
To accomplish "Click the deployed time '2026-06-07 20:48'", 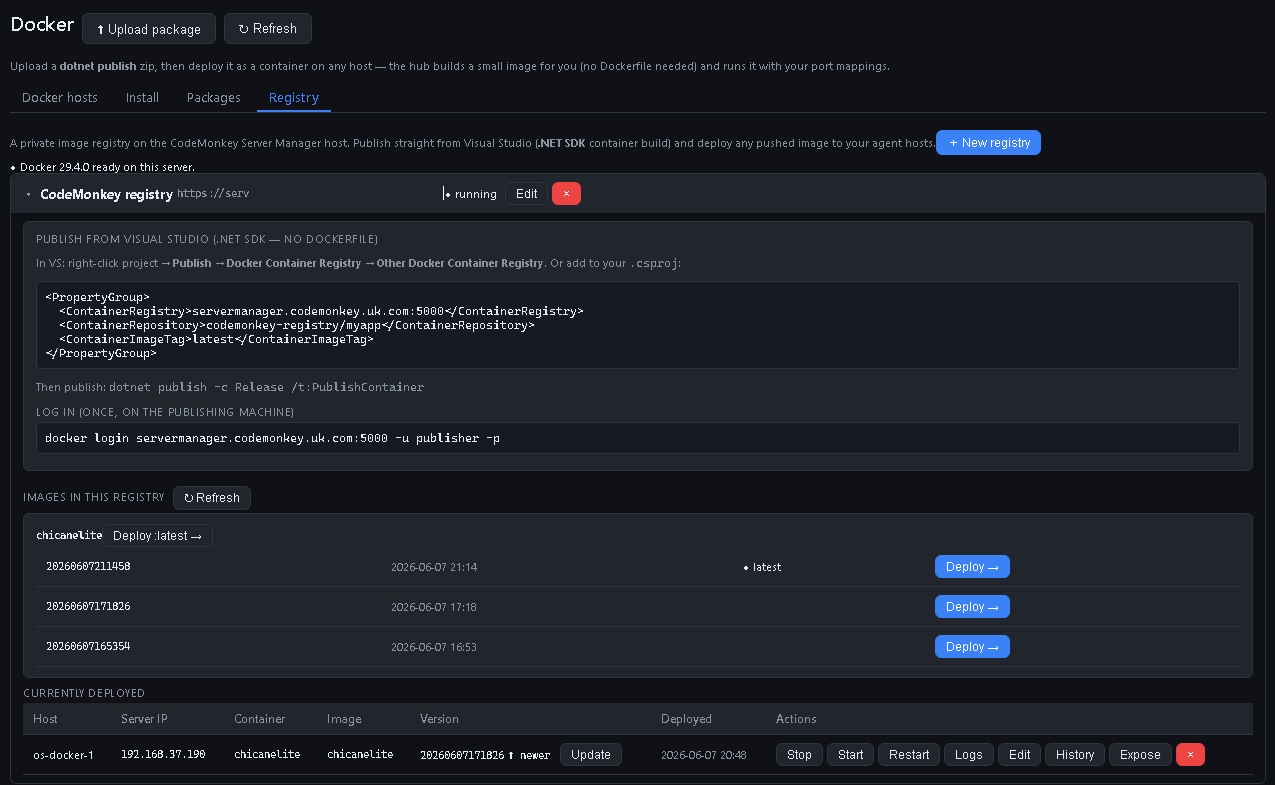I will pyautogui.click(x=704, y=755).
